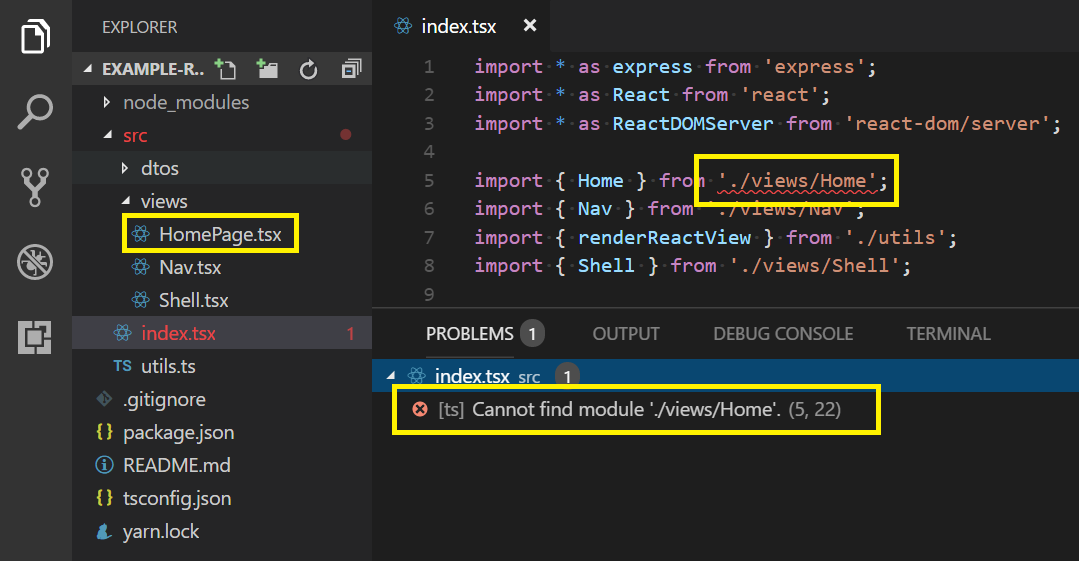Click the problems count badge next to PROBLEMS
This screenshot has width=1079, height=561.
(x=532, y=334)
